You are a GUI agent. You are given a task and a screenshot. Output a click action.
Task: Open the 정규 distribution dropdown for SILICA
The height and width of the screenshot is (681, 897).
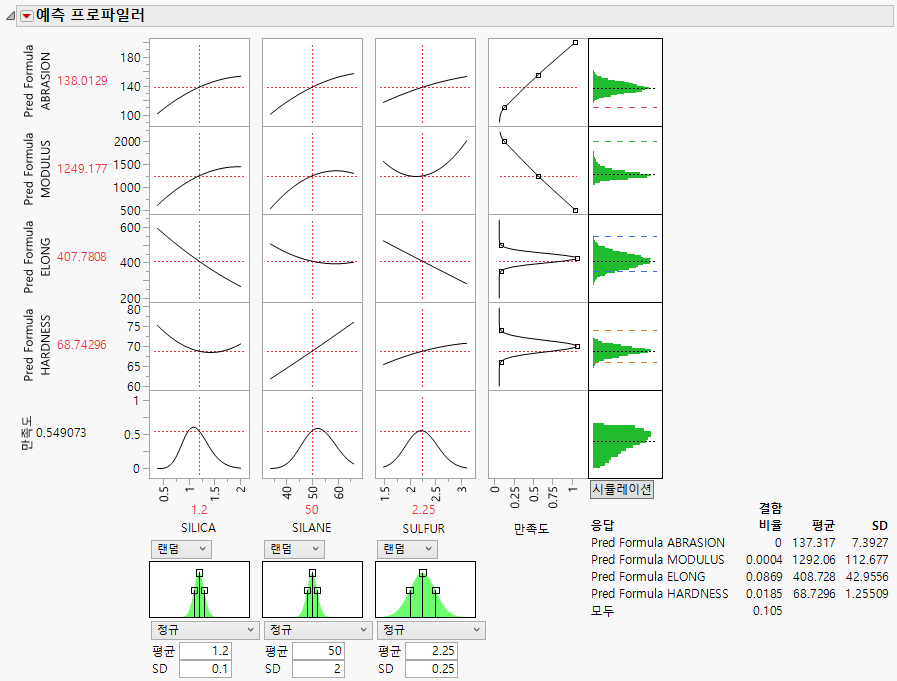click(x=204, y=630)
